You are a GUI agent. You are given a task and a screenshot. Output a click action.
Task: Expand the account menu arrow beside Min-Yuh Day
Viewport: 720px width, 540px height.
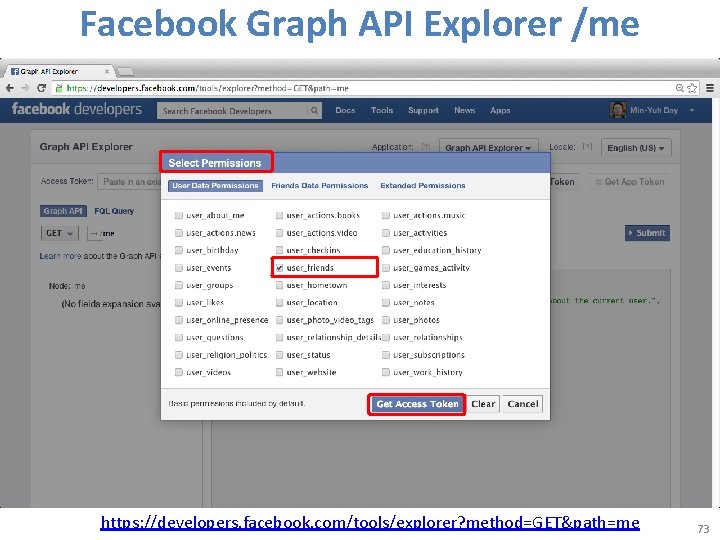tap(692, 110)
